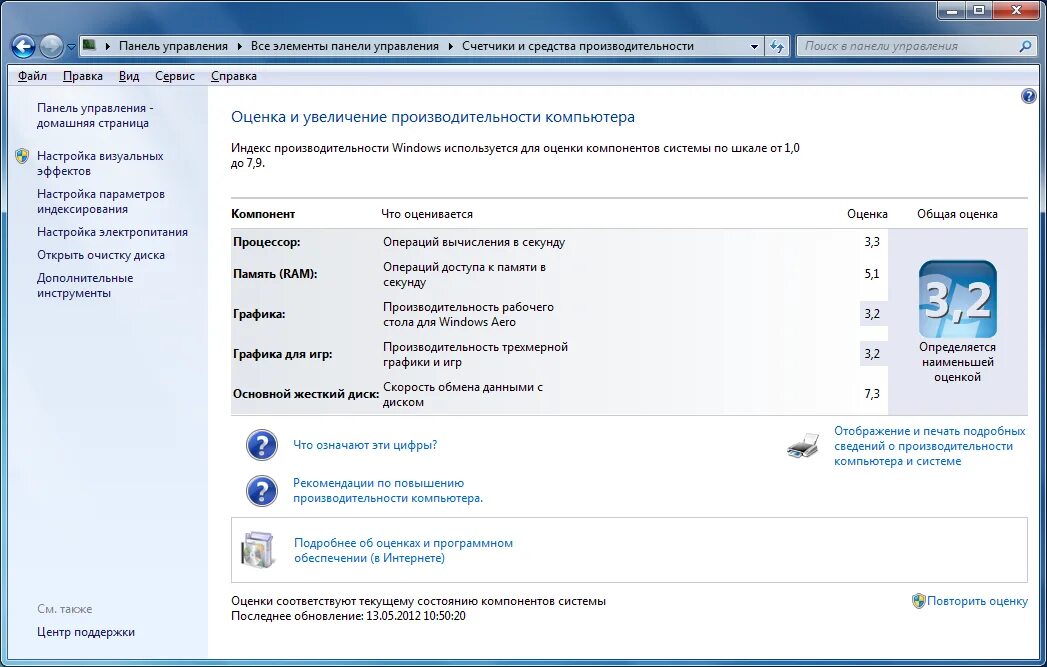
Task: Click the printer icon
Action: [x=803, y=445]
